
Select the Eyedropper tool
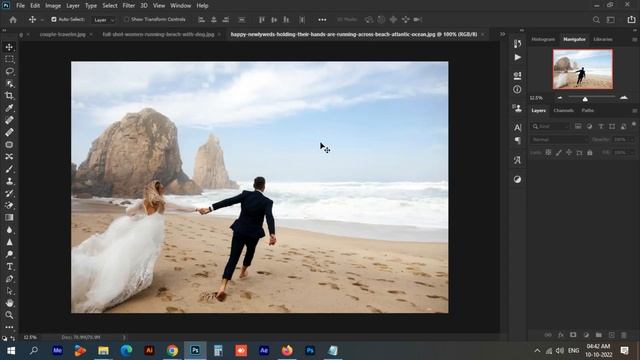9,108
